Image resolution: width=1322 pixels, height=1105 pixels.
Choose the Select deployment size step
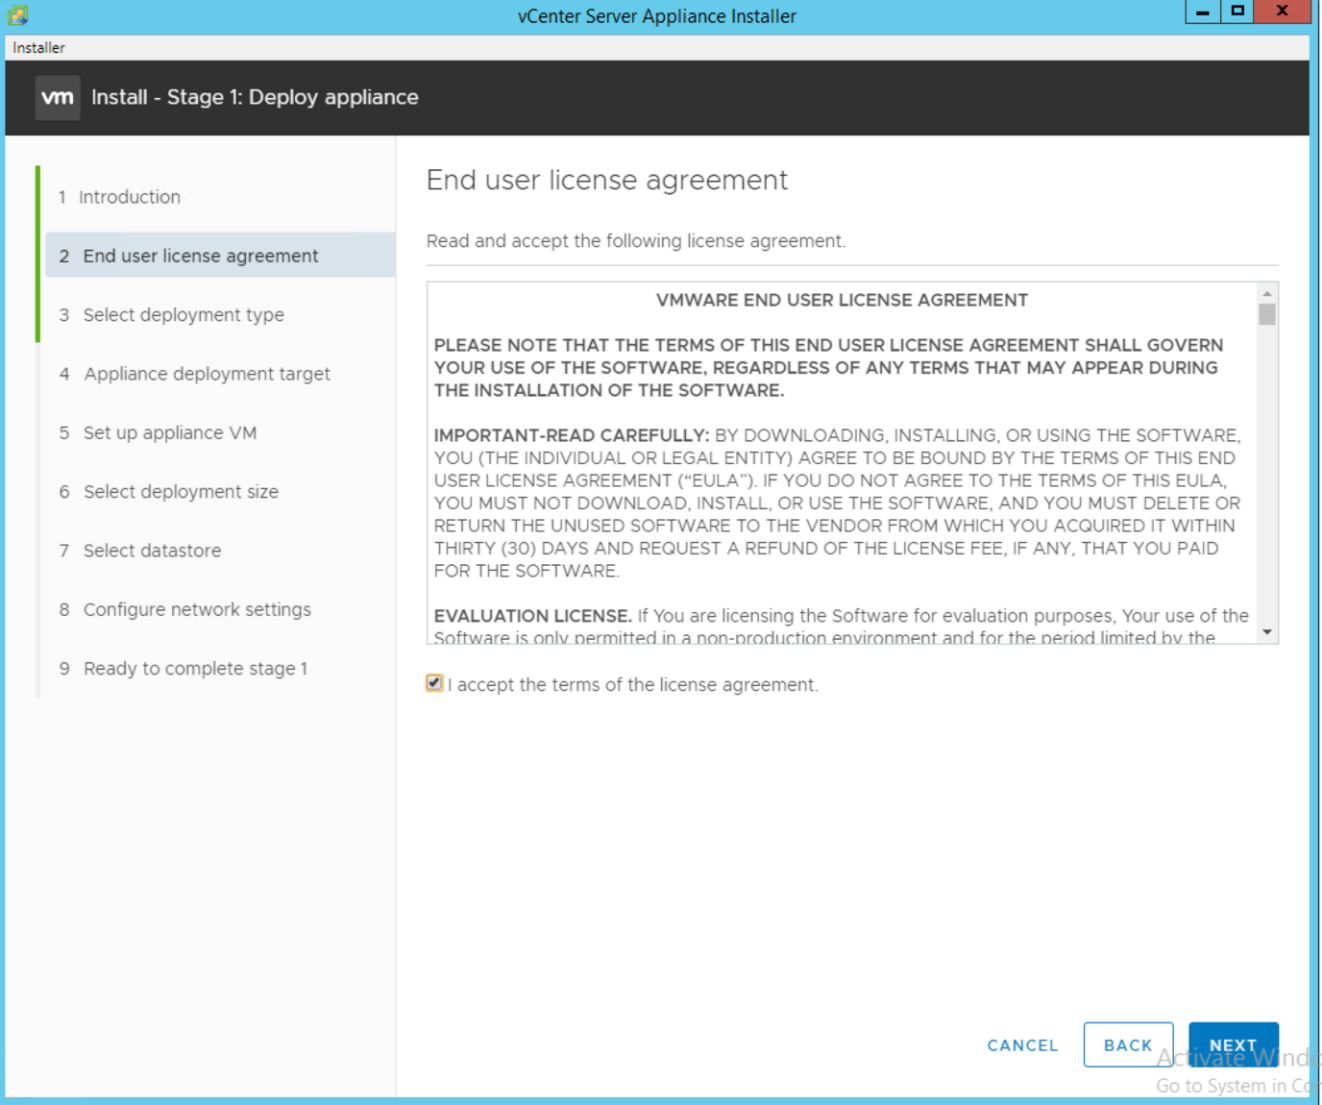pos(181,492)
